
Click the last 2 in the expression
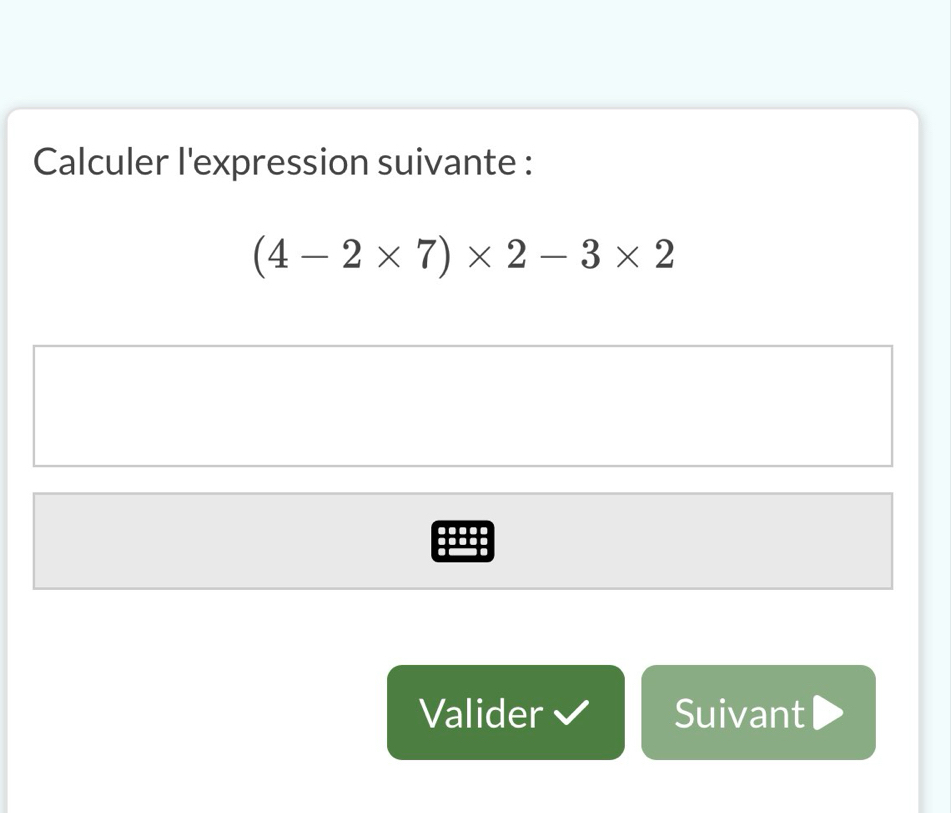tap(664, 256)
